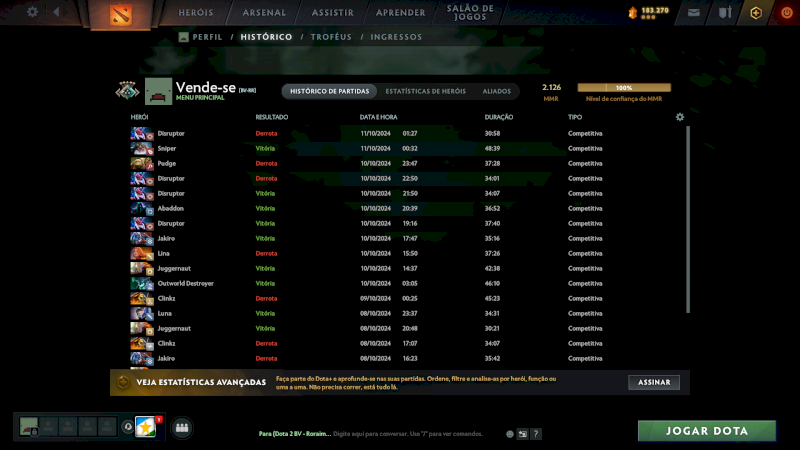Click the rank medal beside the avatar
Viewport: 800px width, 450px height.
(127, 91)
